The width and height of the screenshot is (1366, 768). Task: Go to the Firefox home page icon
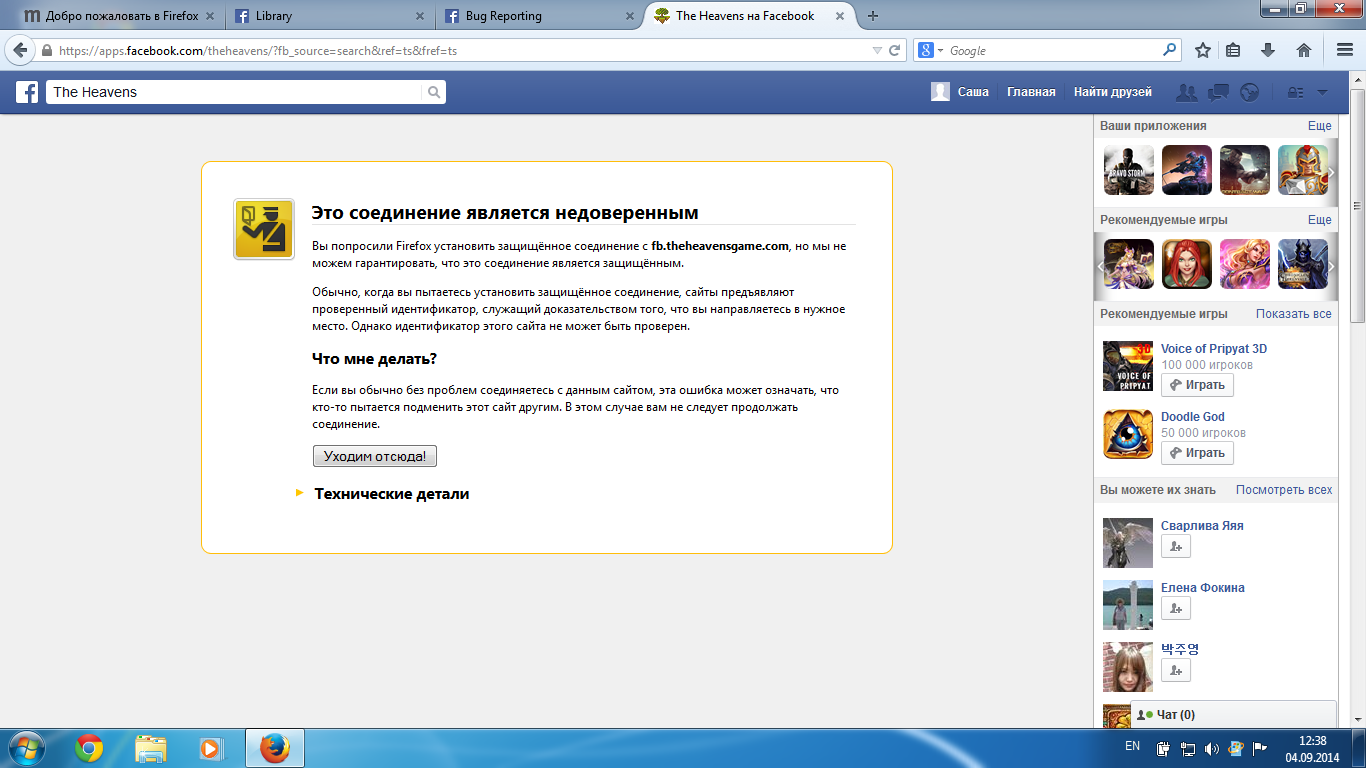[x=1304, y=50]
